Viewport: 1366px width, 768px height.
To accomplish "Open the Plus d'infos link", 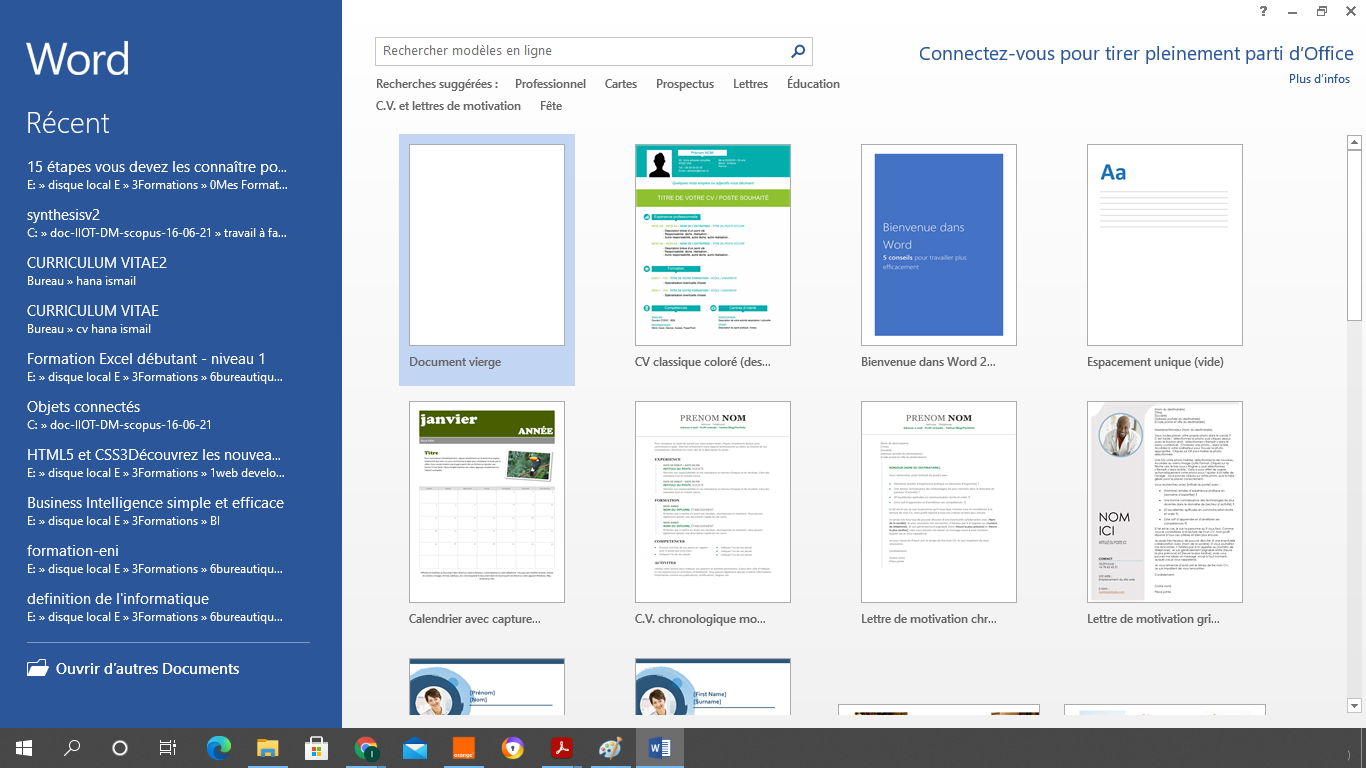I will pos(1319,79).
